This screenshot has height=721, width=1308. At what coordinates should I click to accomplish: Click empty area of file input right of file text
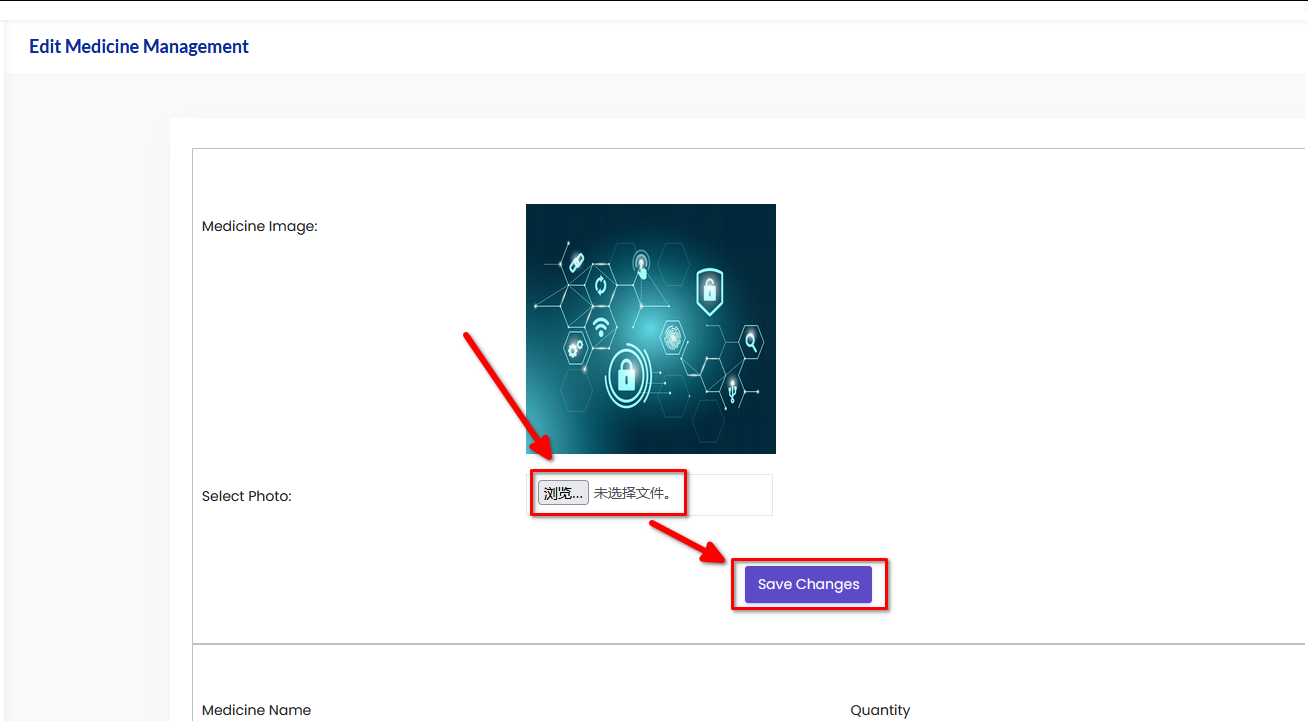tap(730, 495)
